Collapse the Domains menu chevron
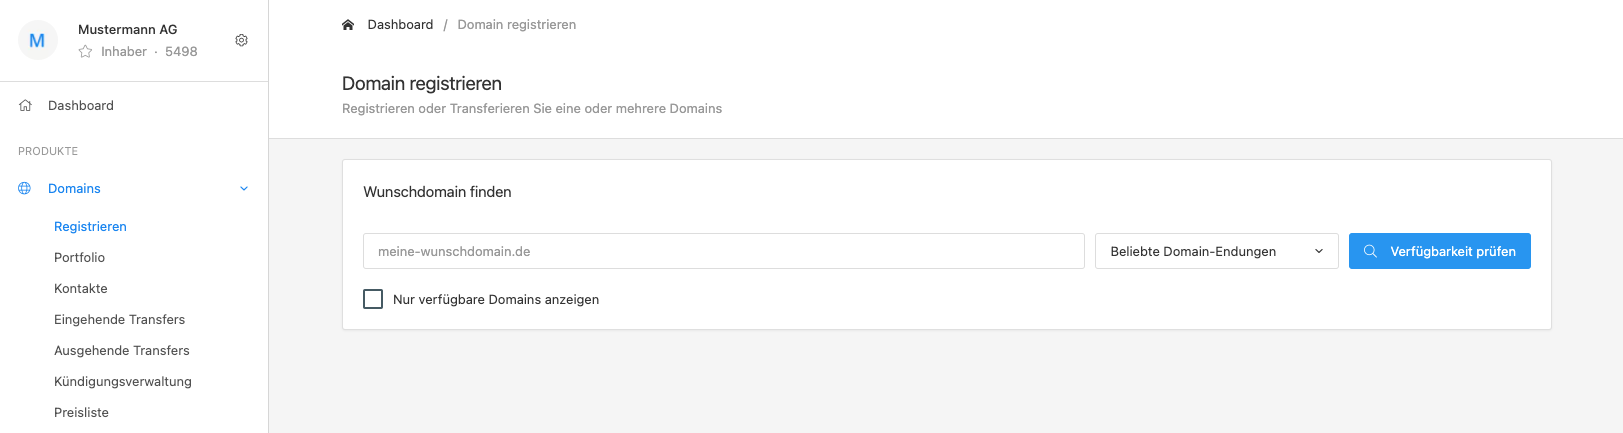Image resolution: width=1623 pixels, height=433 pixels. tap(244, 189)
